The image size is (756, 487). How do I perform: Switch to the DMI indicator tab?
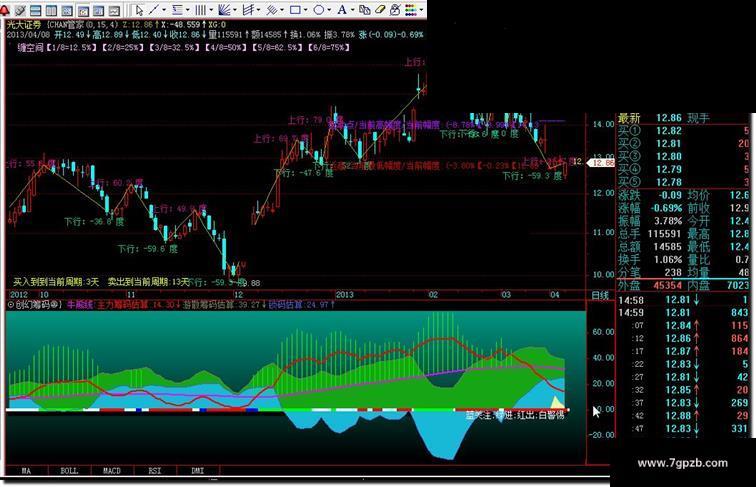[x=198, y=471]
